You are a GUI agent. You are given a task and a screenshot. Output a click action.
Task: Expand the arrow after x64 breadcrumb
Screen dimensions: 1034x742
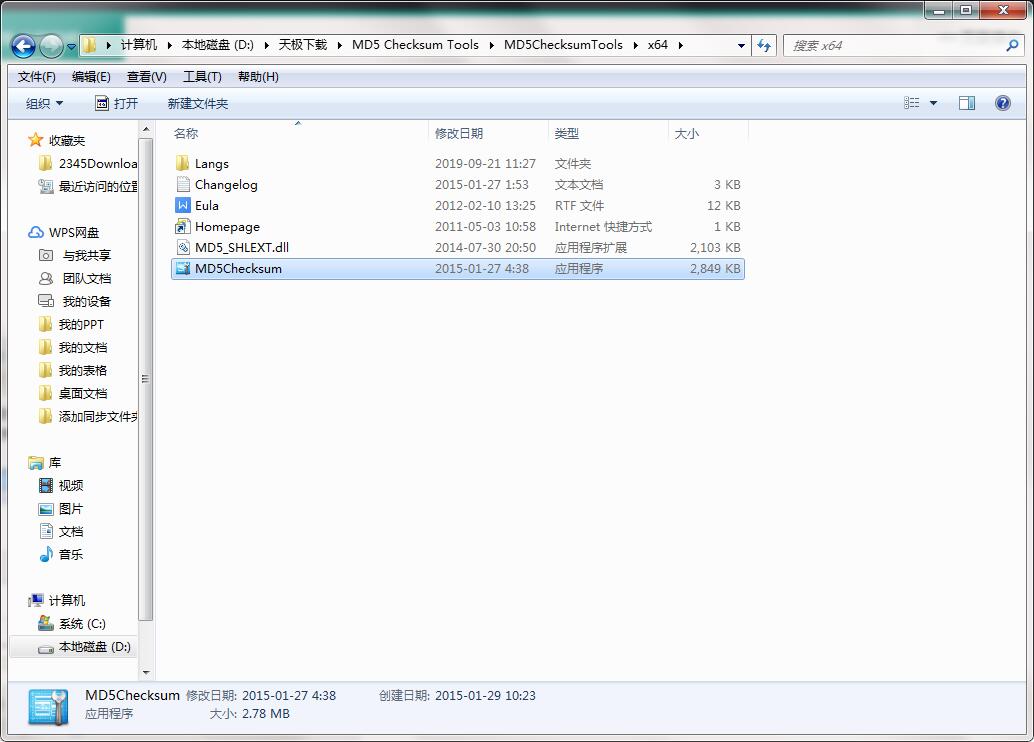point(681,45)
